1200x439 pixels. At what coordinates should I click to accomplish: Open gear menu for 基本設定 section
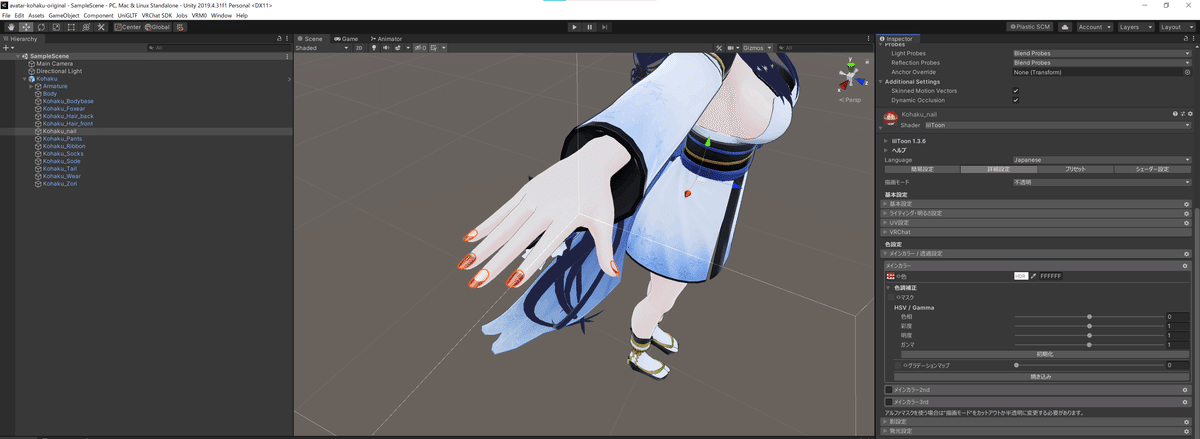(x=1186, y=203)
